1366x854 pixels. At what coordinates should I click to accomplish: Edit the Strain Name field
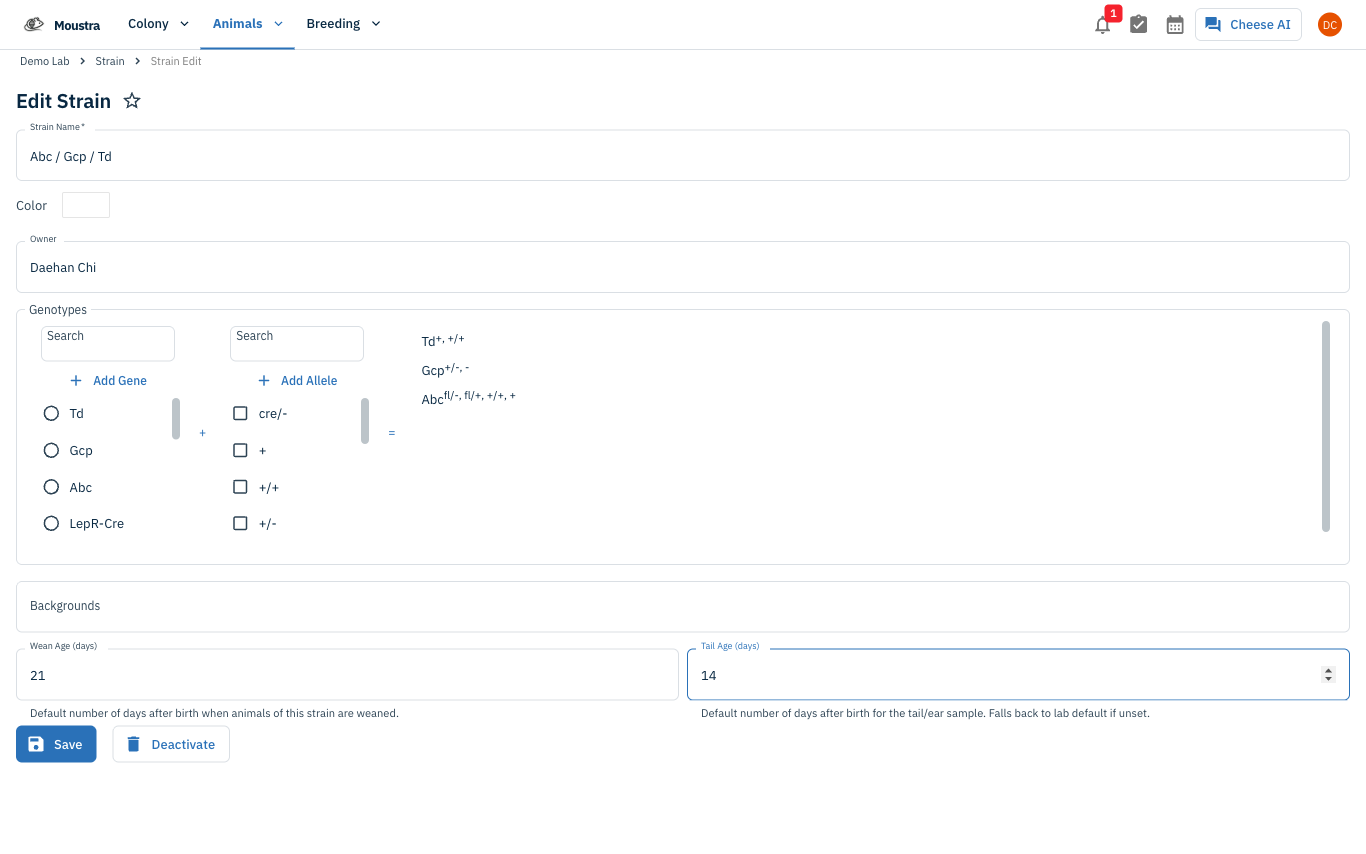tap(683, 156)
